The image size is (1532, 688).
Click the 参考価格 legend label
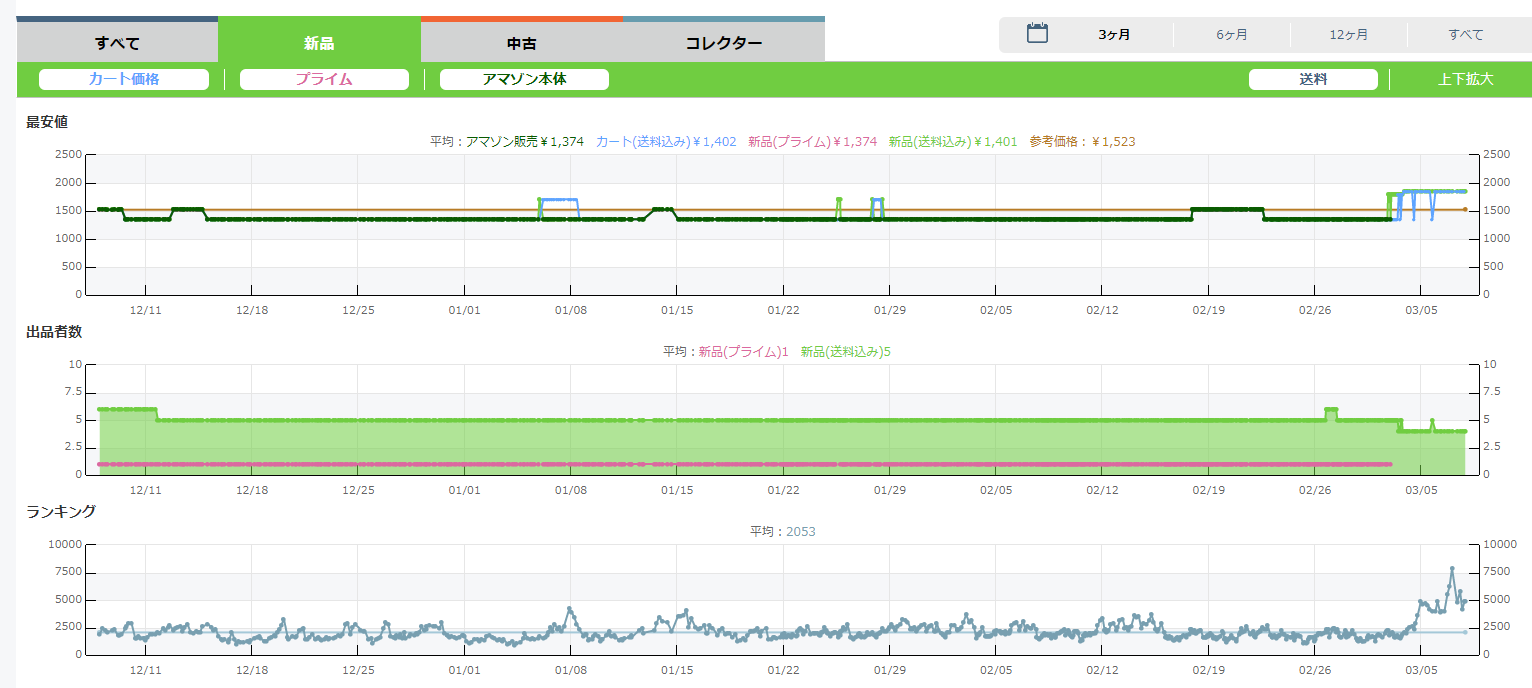pos(1082,142)
